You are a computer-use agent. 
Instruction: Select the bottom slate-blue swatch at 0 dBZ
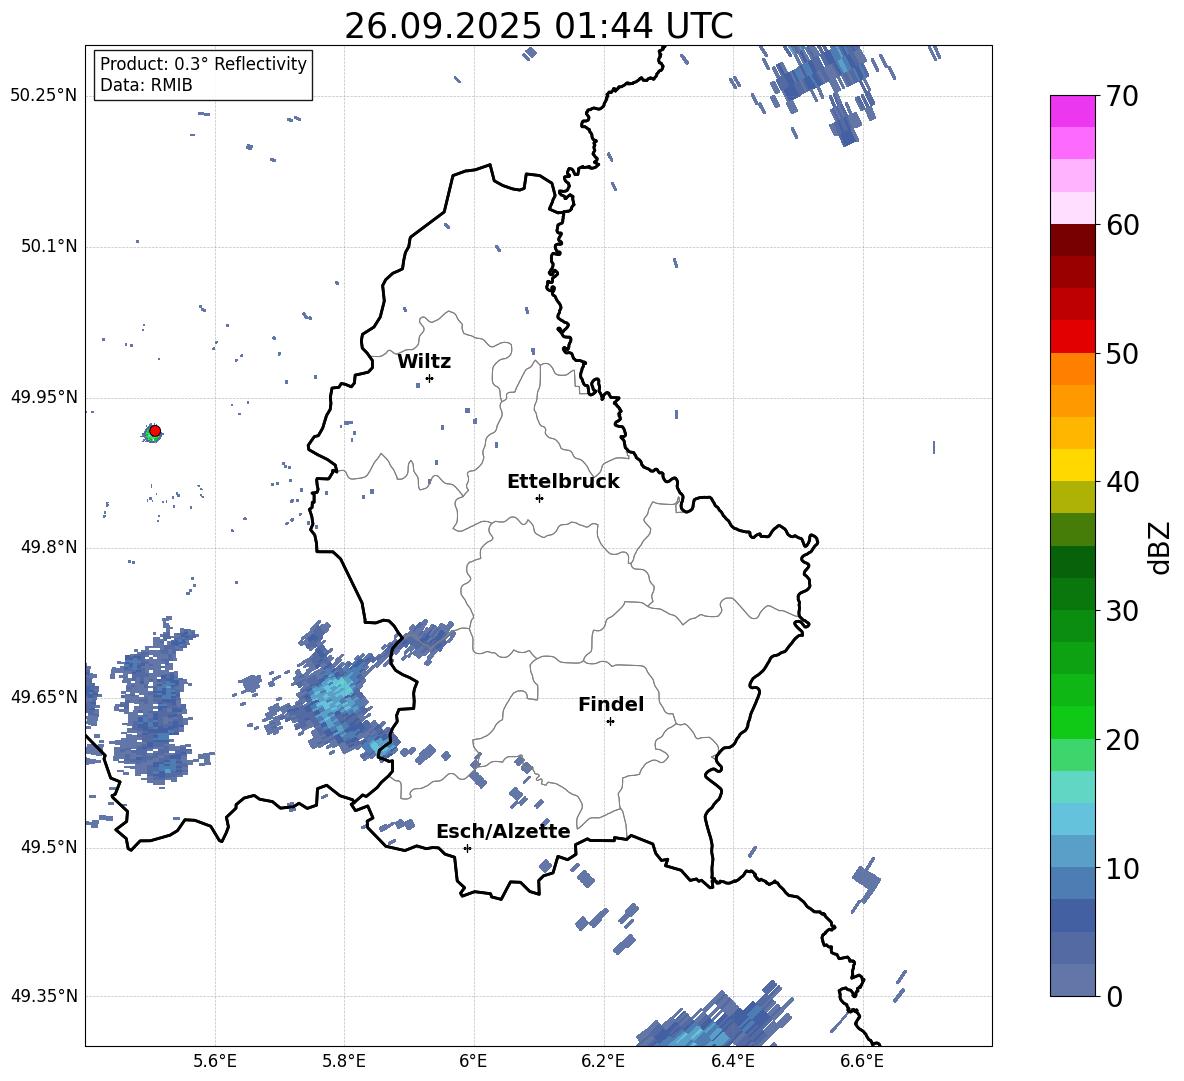pos(1072,980)
